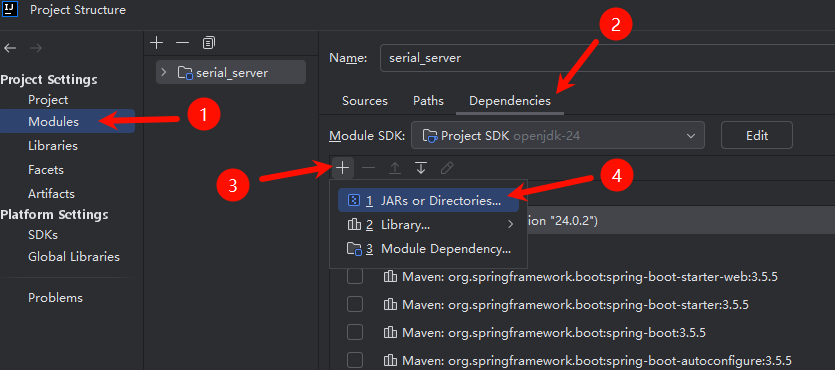
Task: Click the module Name input field
Action: tap(607, 57)
